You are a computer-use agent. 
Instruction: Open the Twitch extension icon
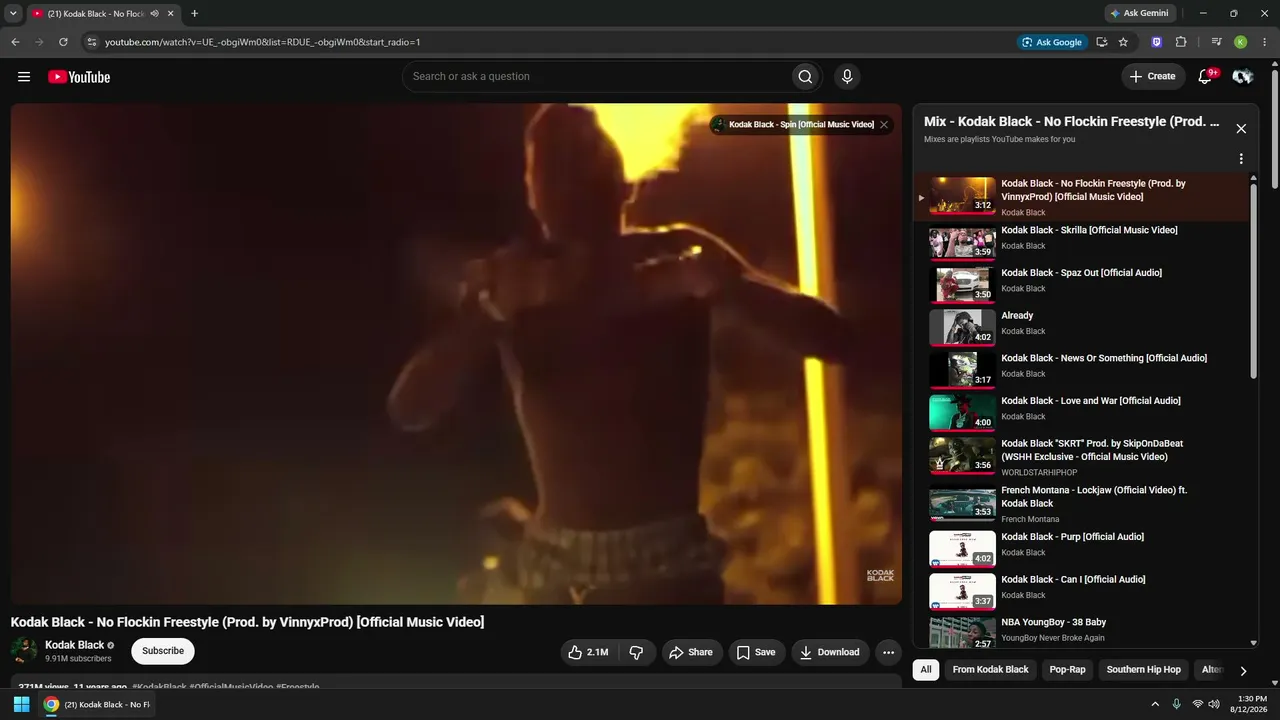coord(1157,42)
